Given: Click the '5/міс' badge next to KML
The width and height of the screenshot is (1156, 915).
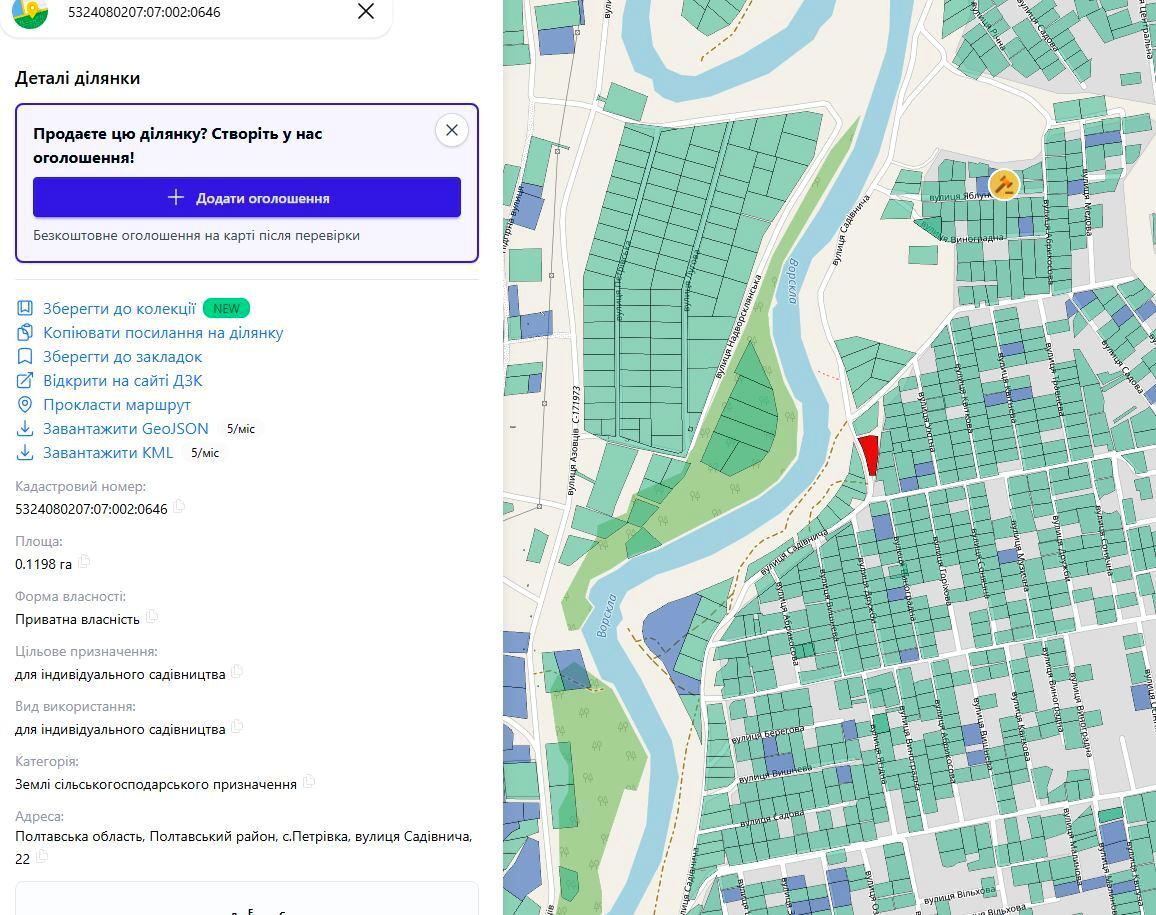Looking at the screenshot, I should click(205, 453).
